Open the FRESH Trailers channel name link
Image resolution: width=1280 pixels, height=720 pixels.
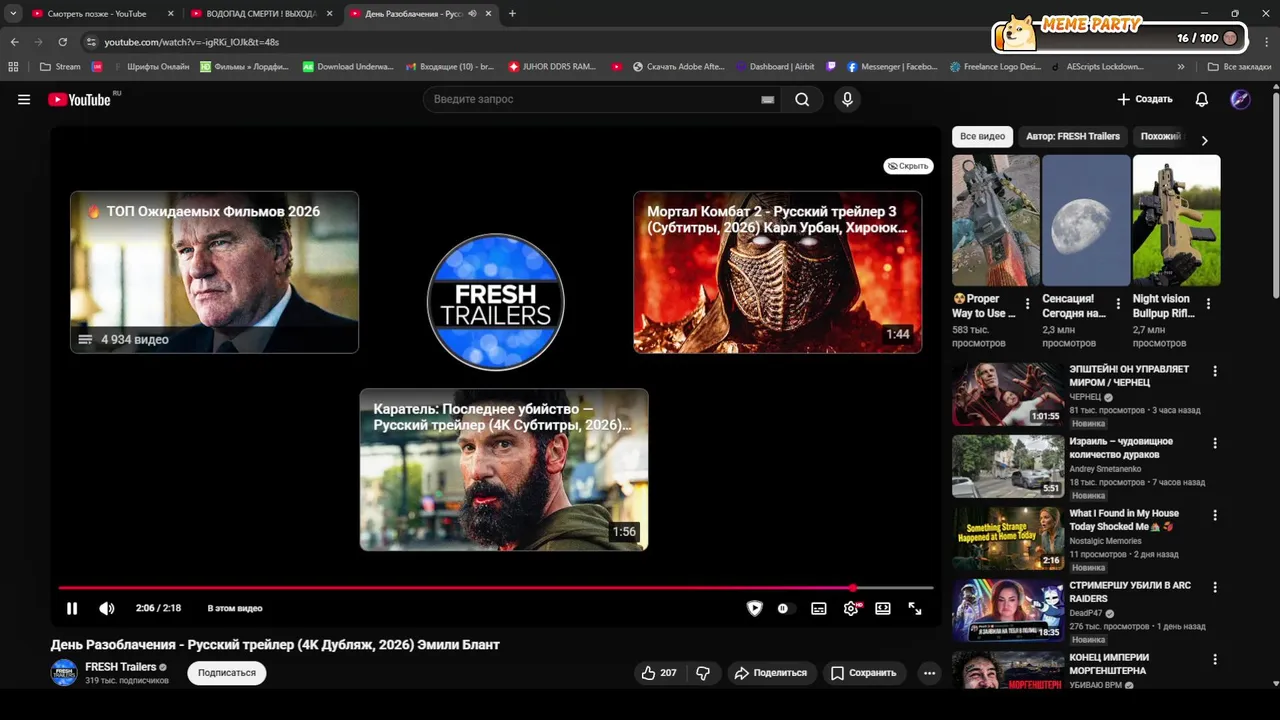[121, 667]
